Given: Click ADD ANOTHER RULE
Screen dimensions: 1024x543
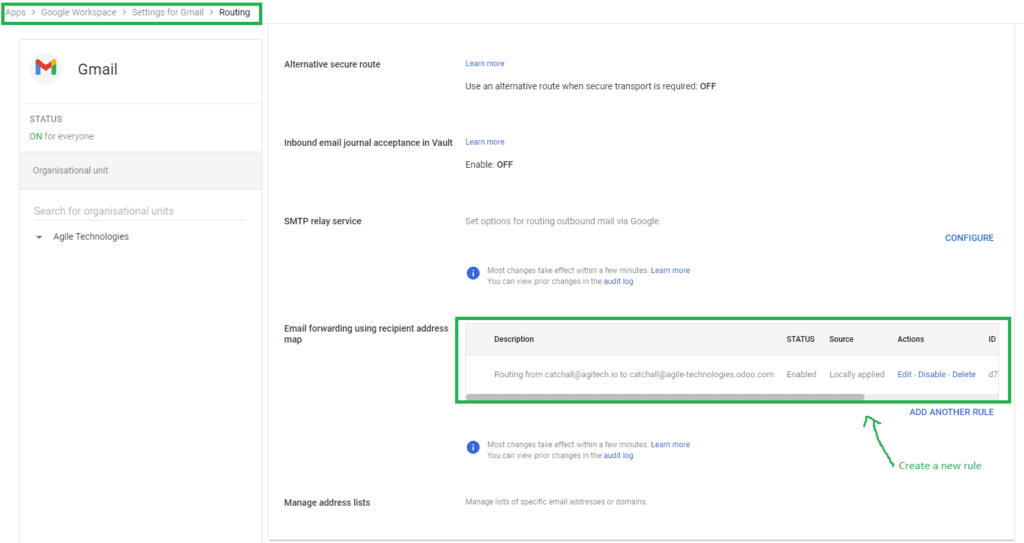Looking at the screenshot, I should (952, 412).
